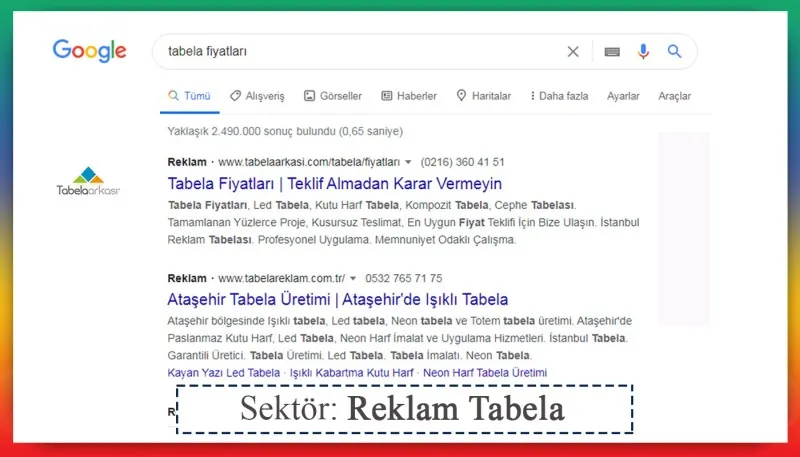Click the Kayan Yazı Led Tabela sitelink
The height and width of the screenshot is (457, 800).
pyautogui.click(x=224, y=373)
